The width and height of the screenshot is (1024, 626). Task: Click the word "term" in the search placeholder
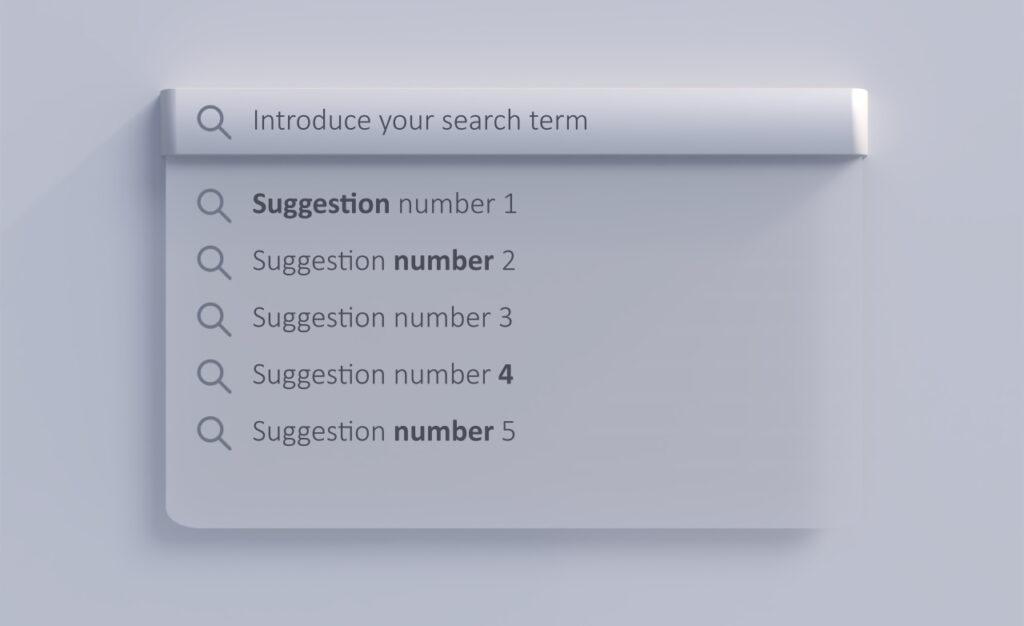tap(561, 122)
